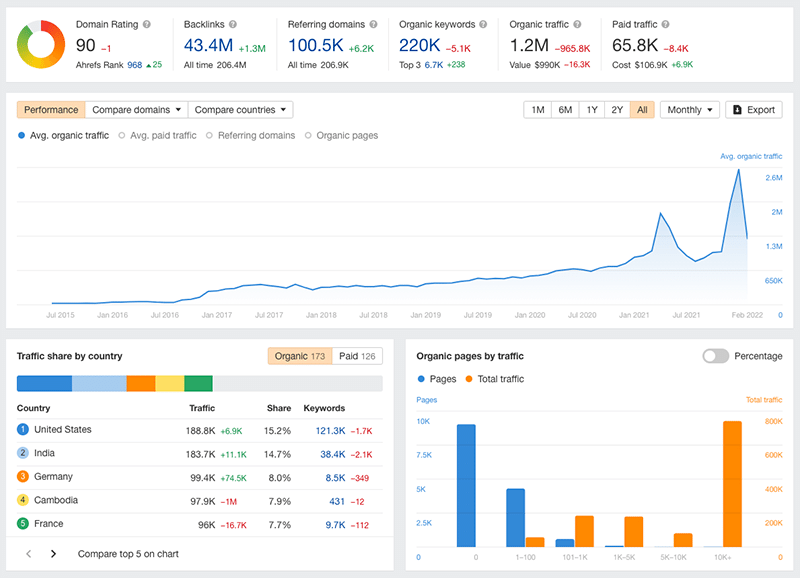Click the Export file icon
This screenshot has height=578, width=800.
[x=737, y=110]
